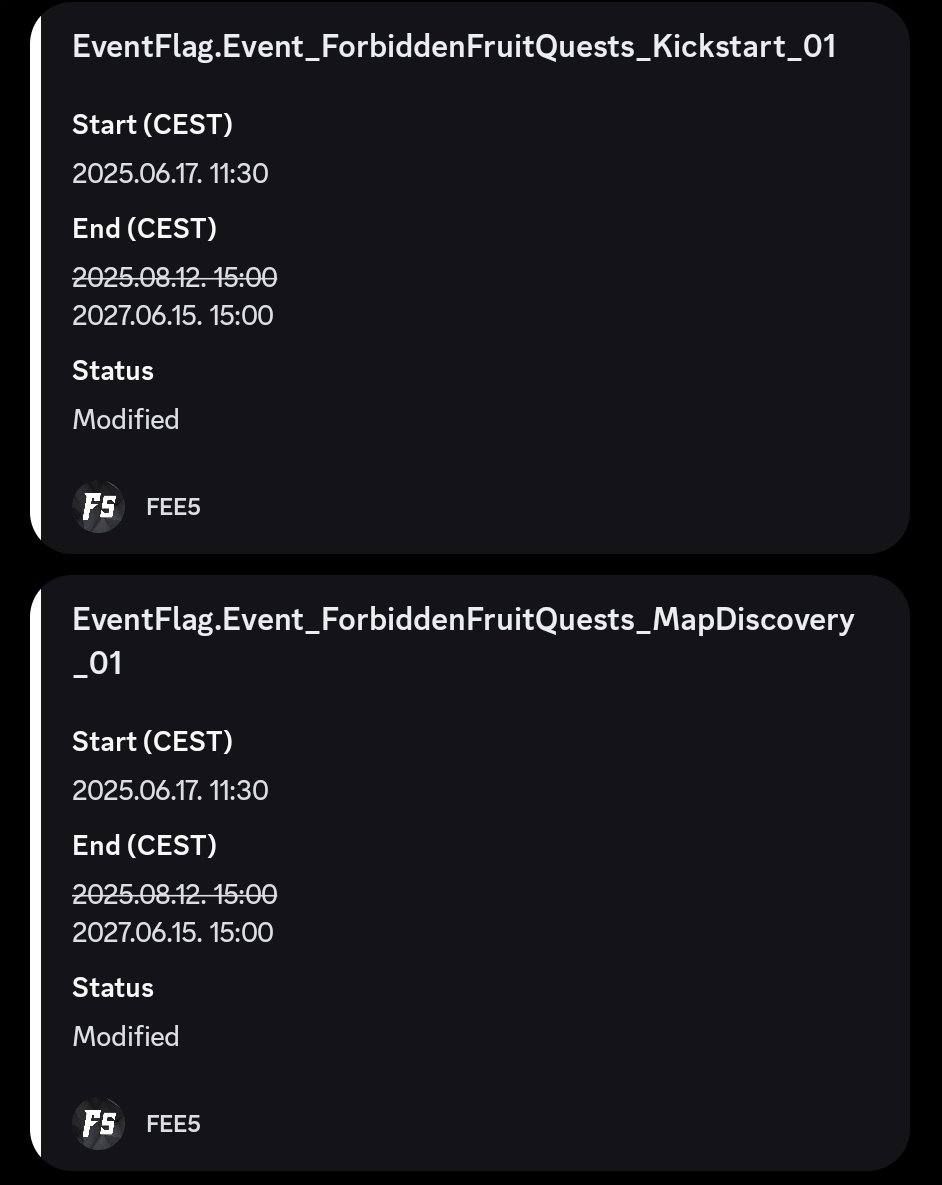Click the FEE5 footer name in the MapDiscovery_01 card
Screen dimensions: 942x1185
coord(173,1124)
